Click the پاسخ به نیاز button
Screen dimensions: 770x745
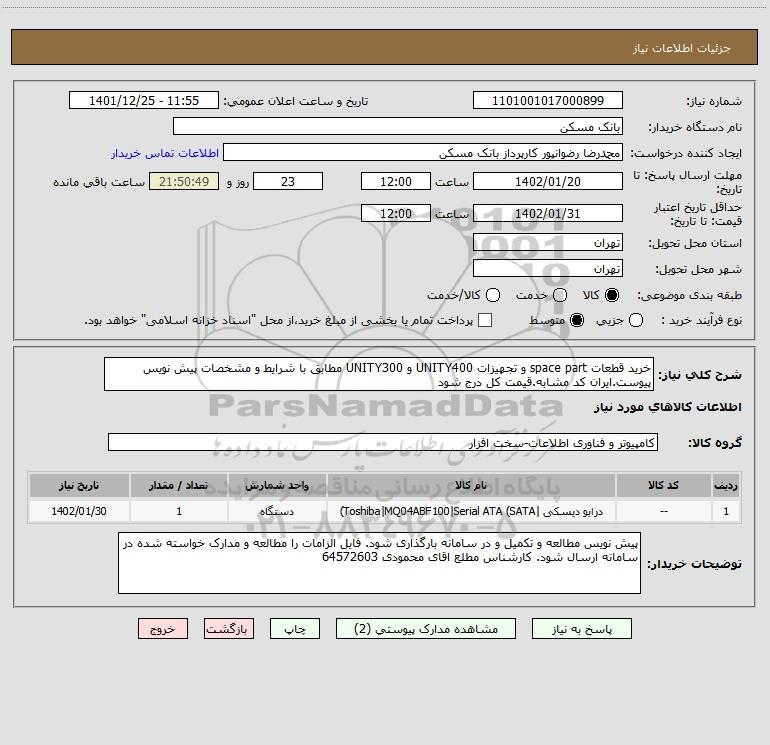coord(582,629)
